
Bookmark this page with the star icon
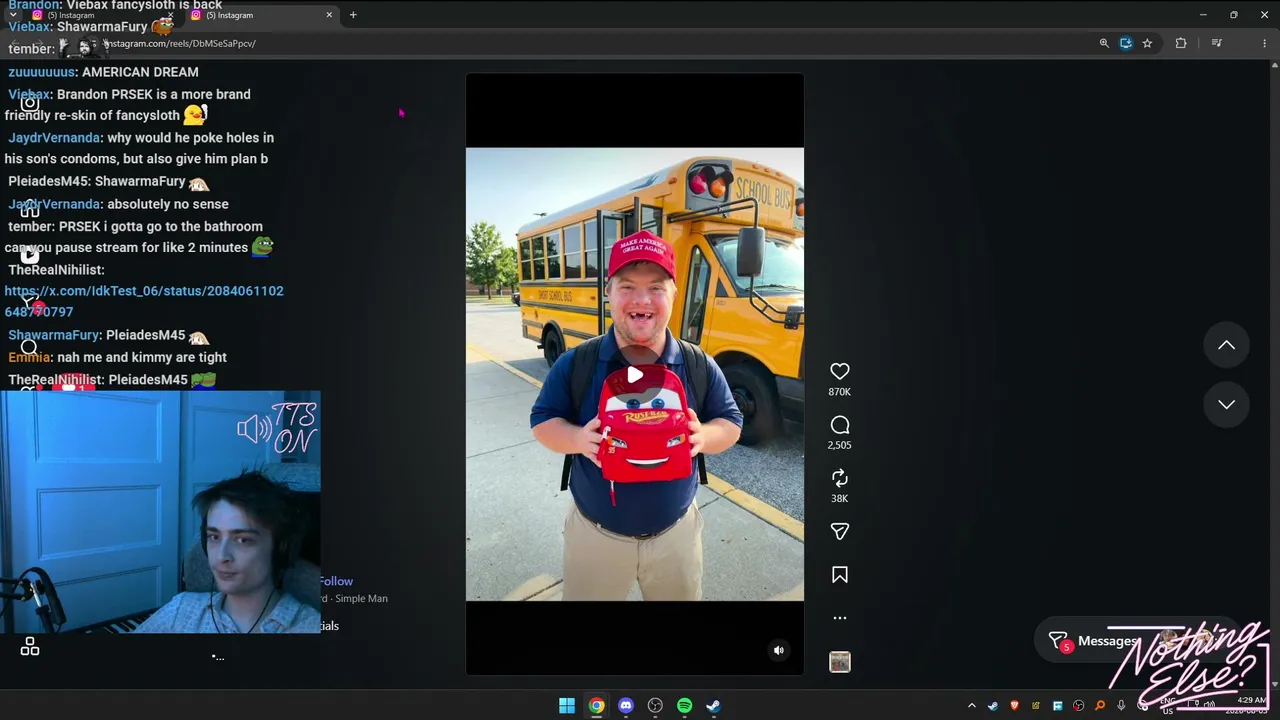(x=1147, y=43)
